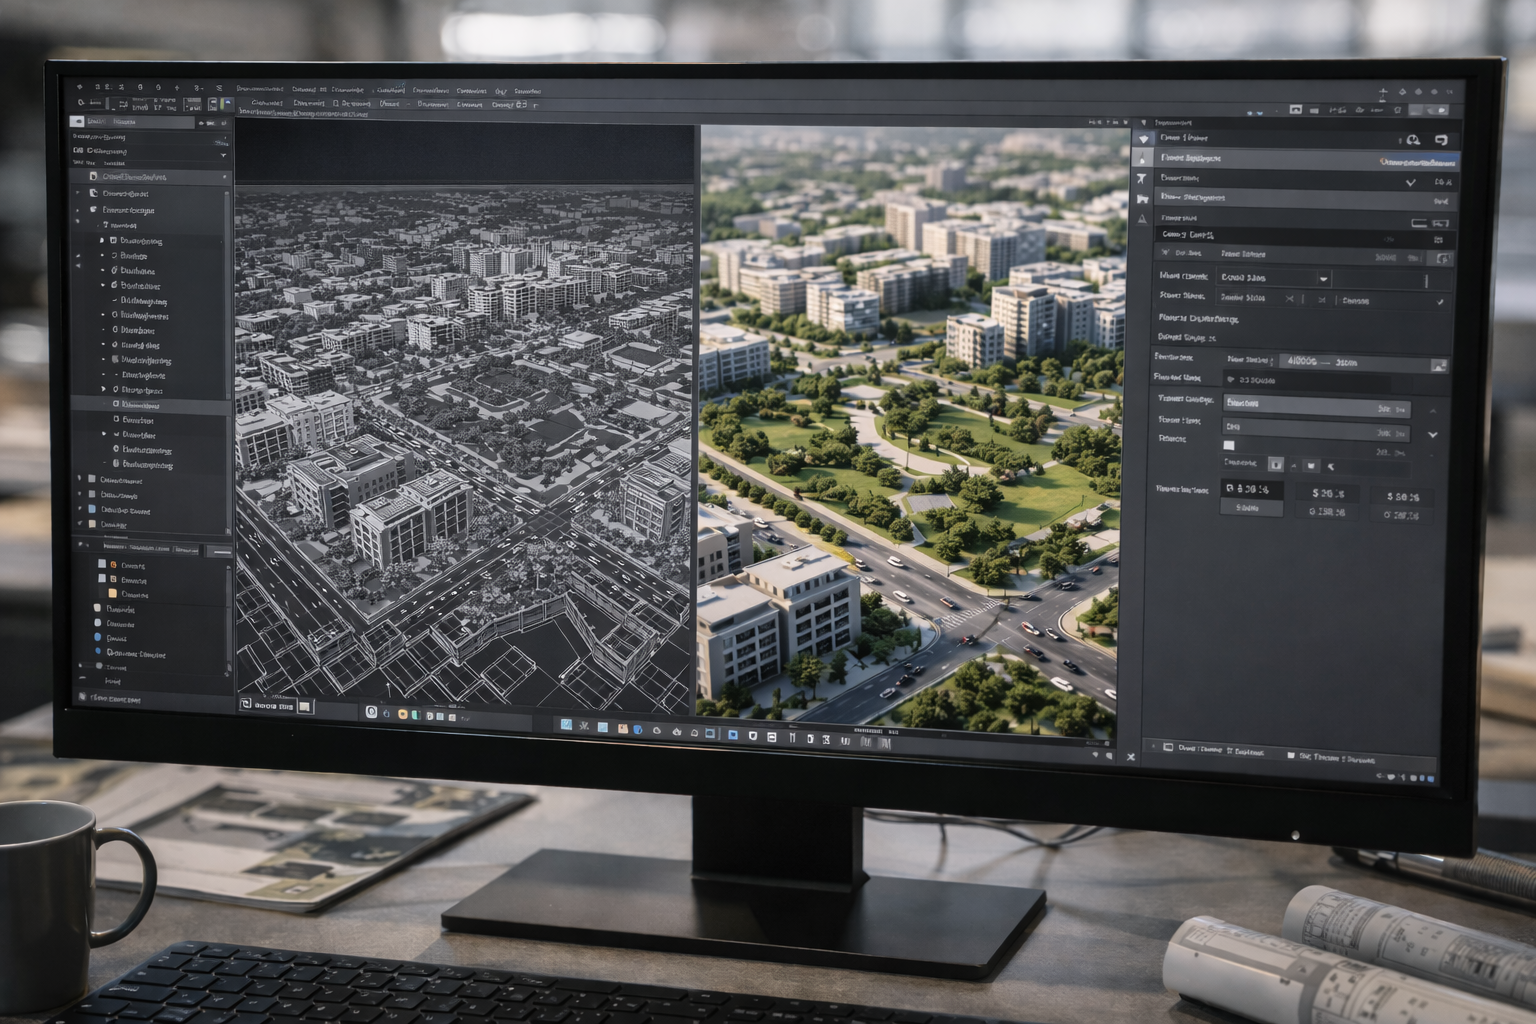Click the blue highlighted label in properties header
Image resolution: width=1536 pixels, height=1024 pixels.
click(x=1417, y=162)
